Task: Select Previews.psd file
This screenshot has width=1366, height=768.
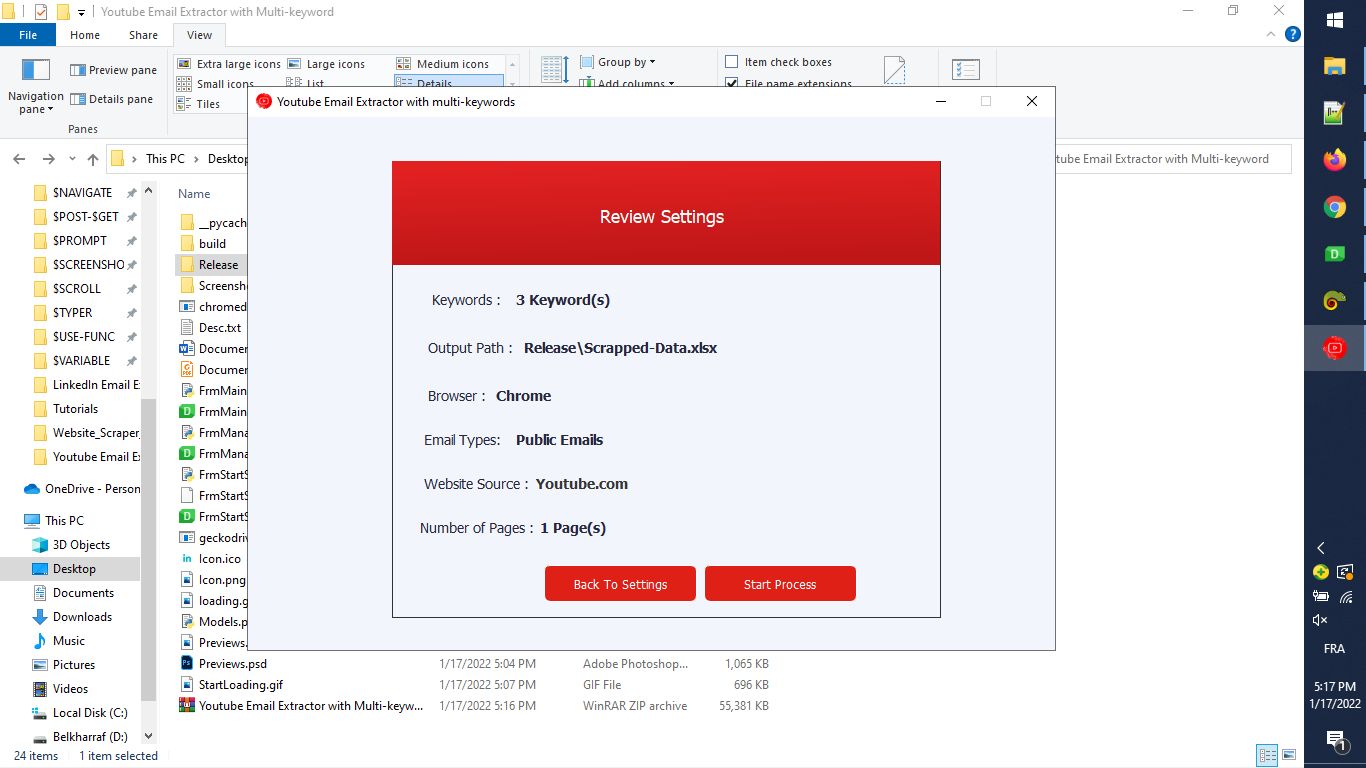Action: (232, 664)
